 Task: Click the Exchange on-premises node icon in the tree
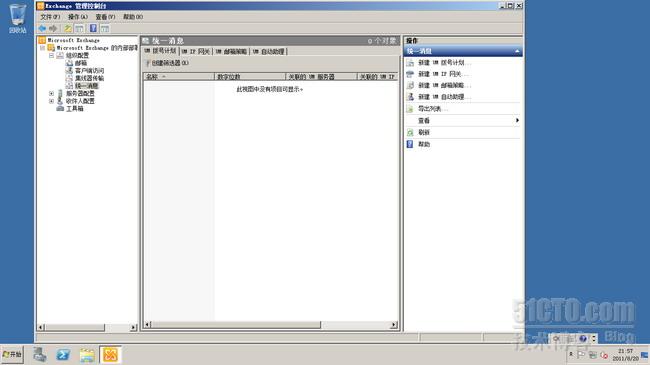coord(51,48)
